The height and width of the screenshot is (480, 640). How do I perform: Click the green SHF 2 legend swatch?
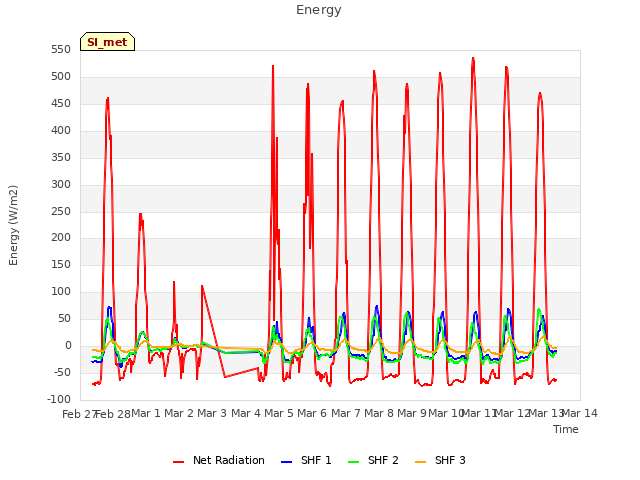coord(353,462)
